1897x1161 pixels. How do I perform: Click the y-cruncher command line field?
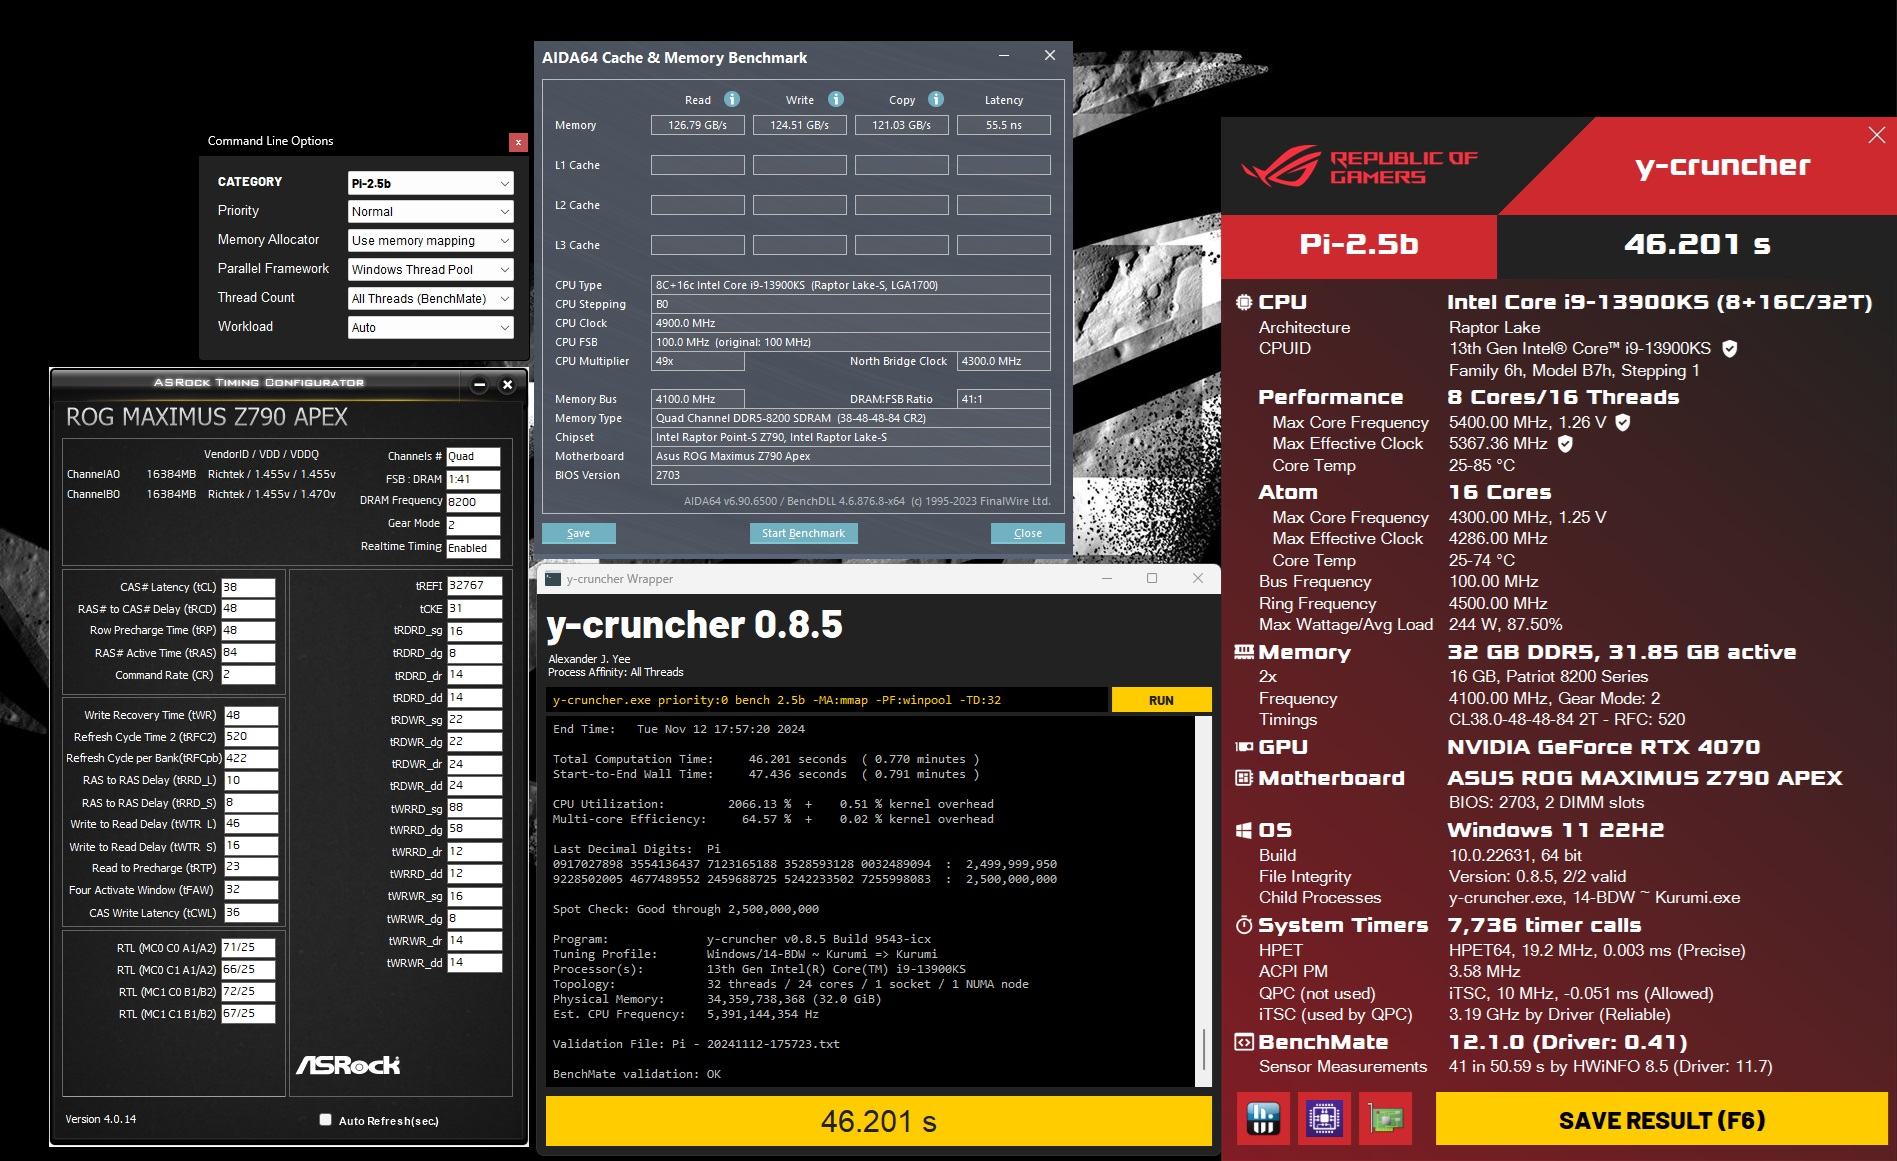827,700
